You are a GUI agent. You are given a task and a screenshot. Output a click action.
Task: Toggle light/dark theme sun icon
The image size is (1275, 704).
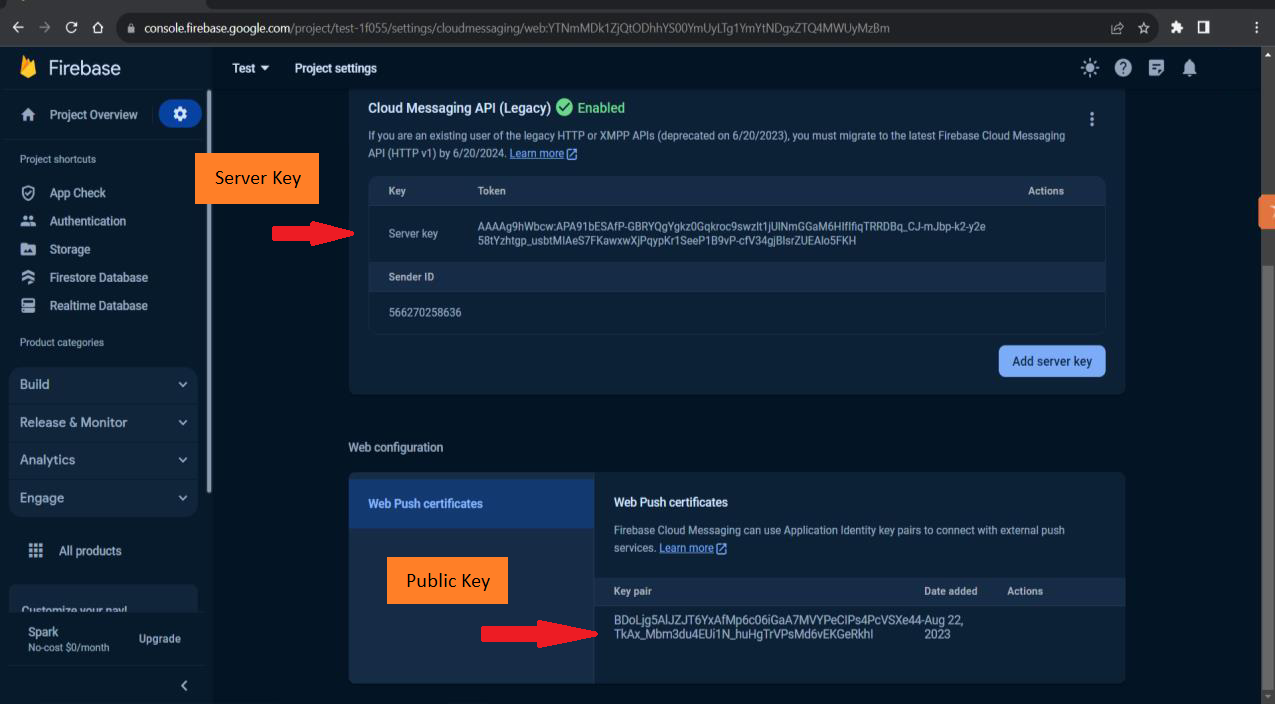pyautogui.click(x=1090, y=68)
